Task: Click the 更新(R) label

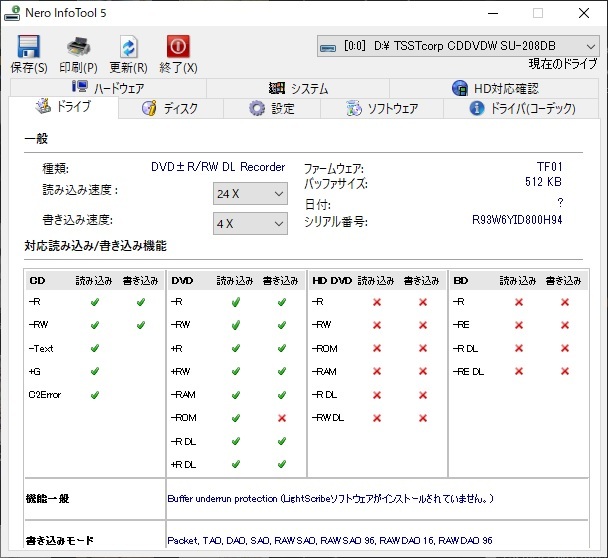Action: [128, 67]
